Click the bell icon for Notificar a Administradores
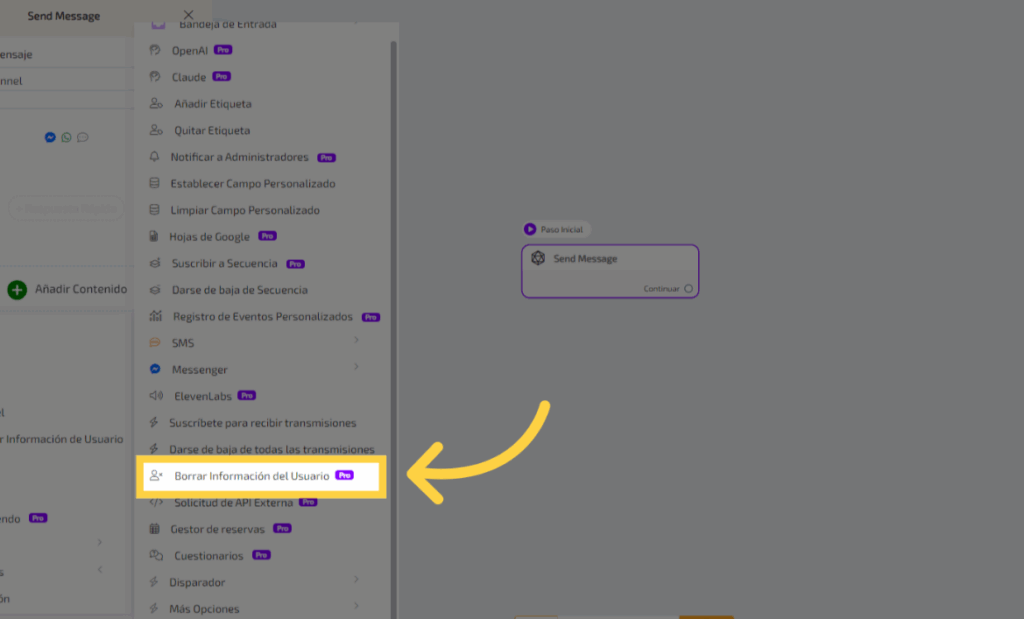The image size is (1024, 619). point(154,157)
